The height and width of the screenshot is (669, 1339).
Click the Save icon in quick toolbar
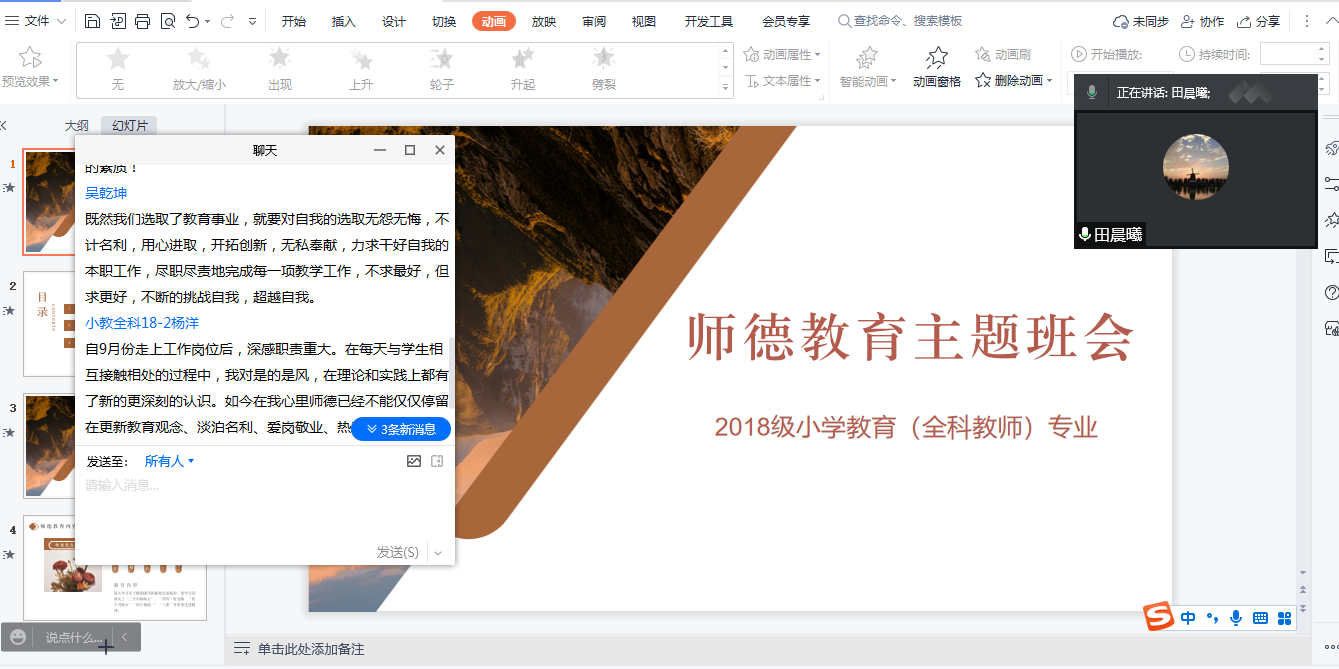coord(92,21)
